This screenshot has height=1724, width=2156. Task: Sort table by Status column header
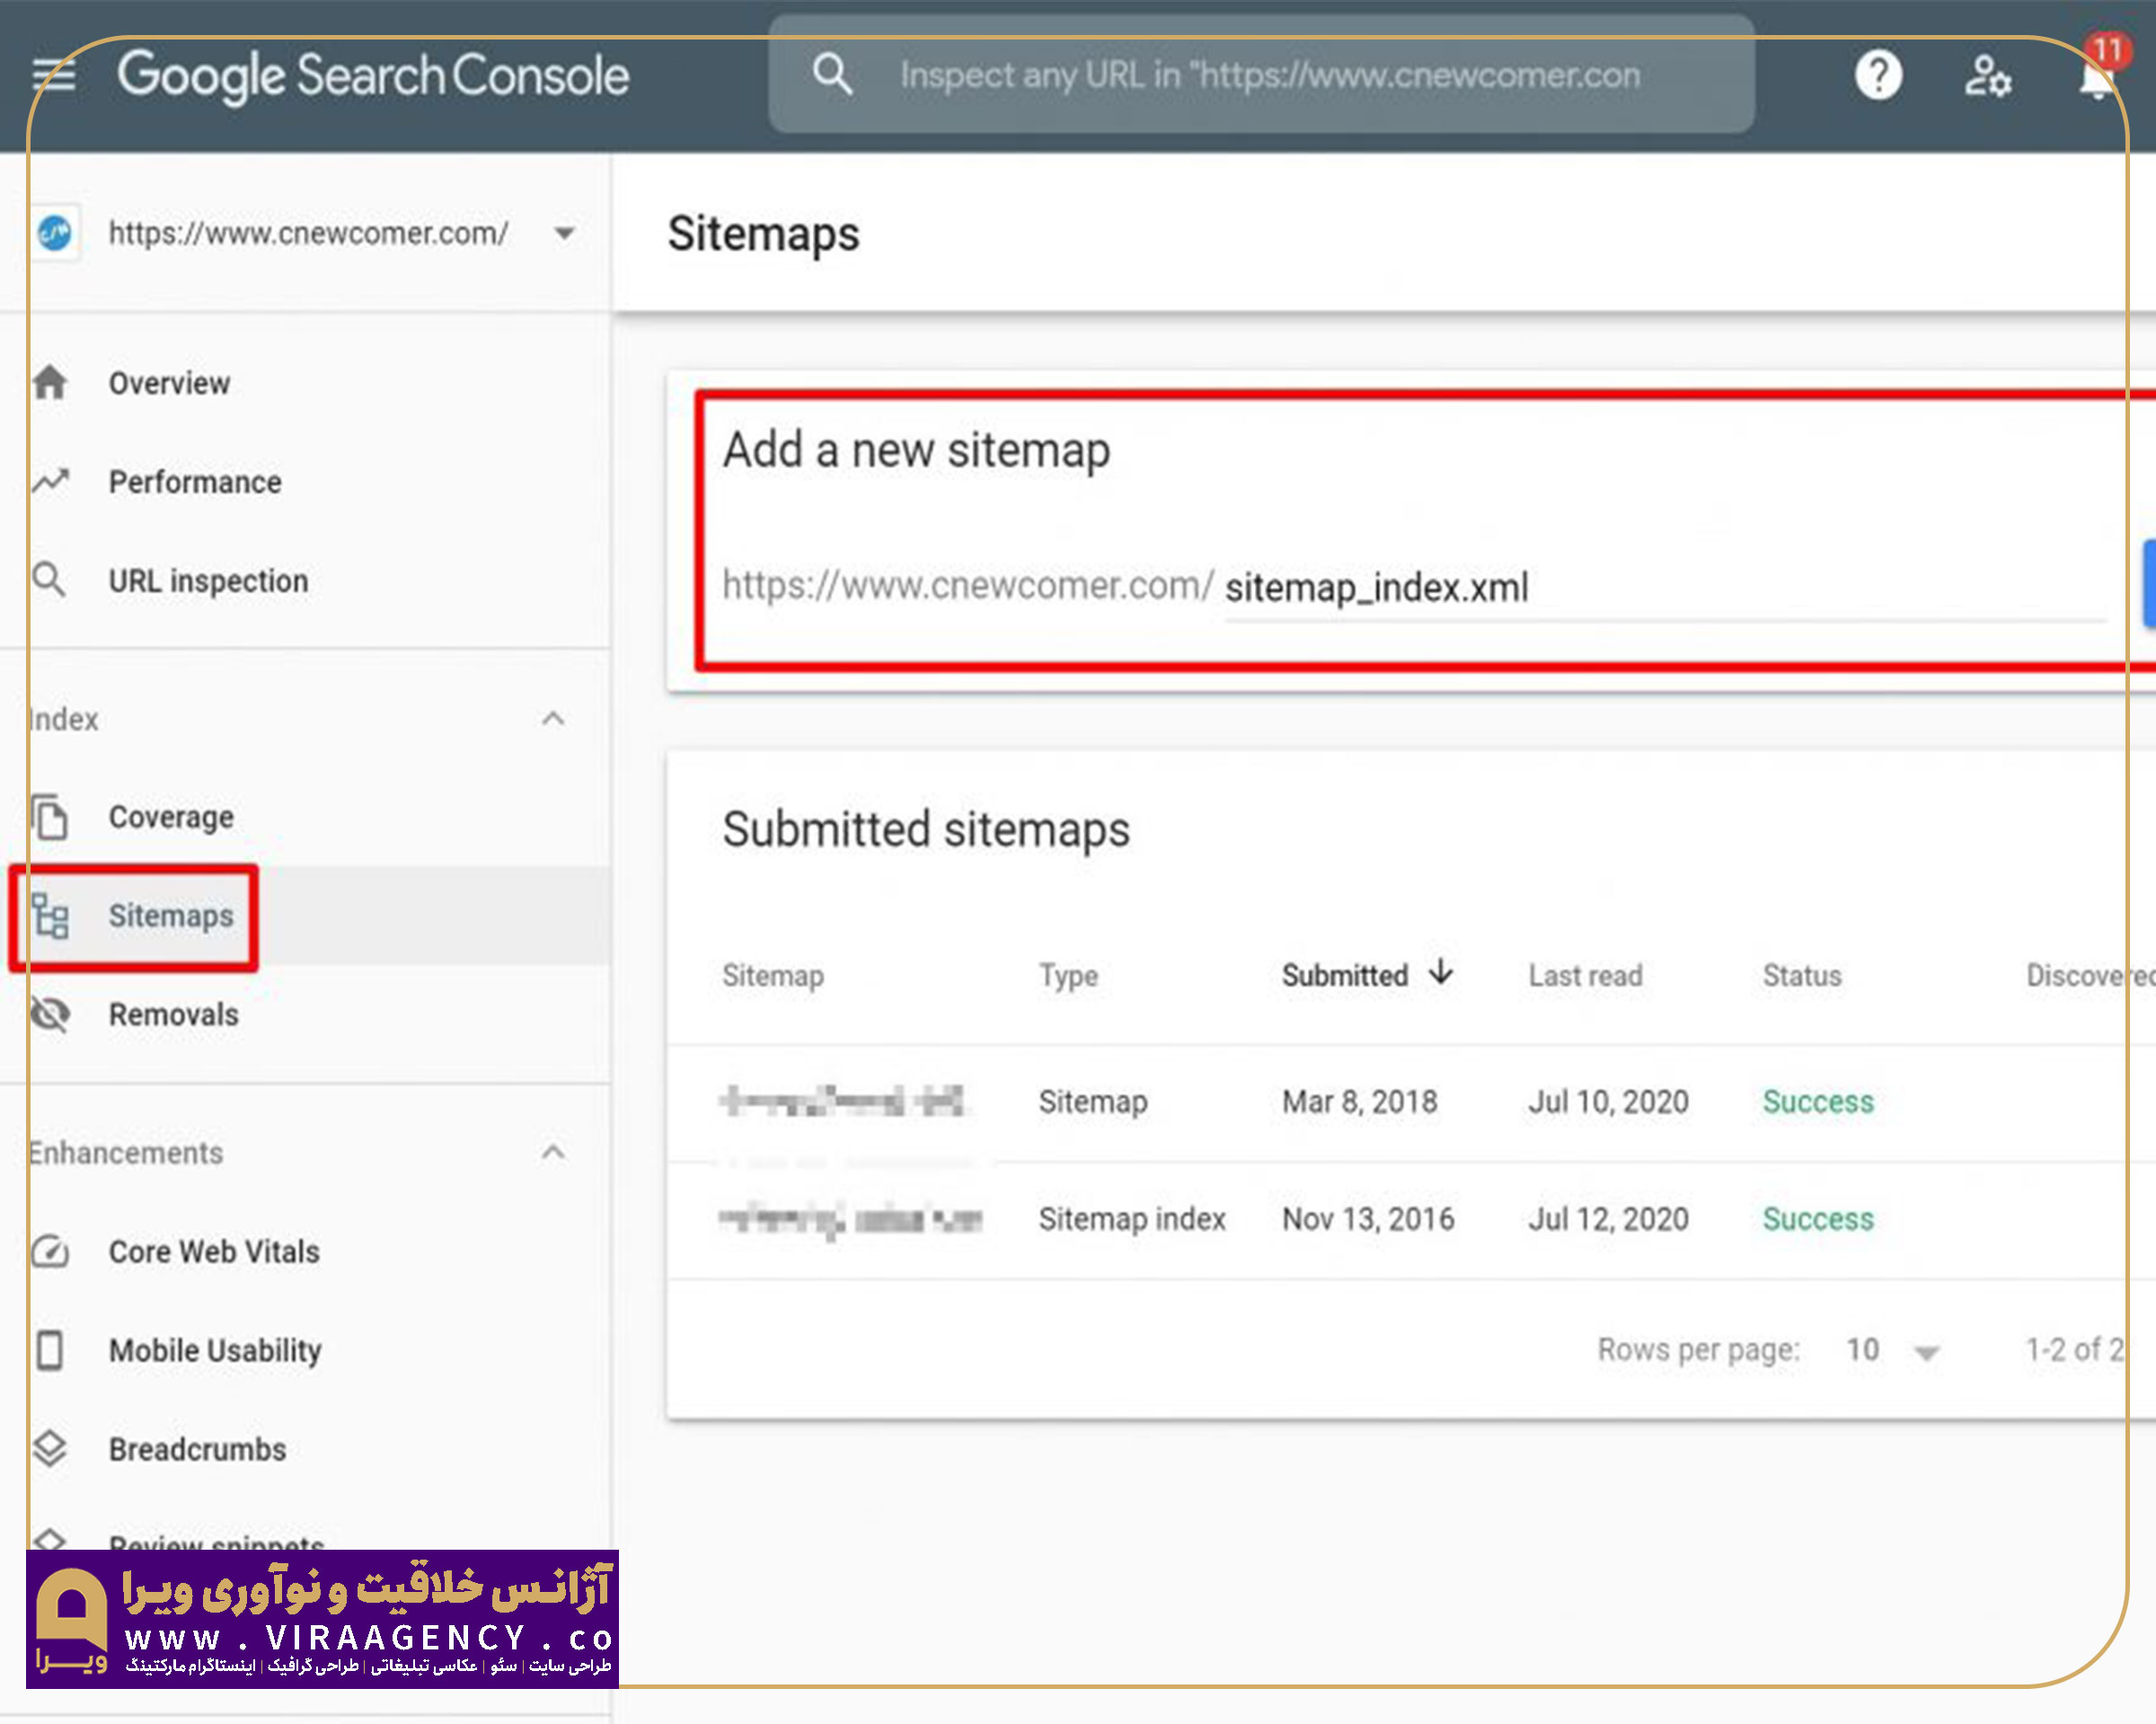click(1802, 975)
